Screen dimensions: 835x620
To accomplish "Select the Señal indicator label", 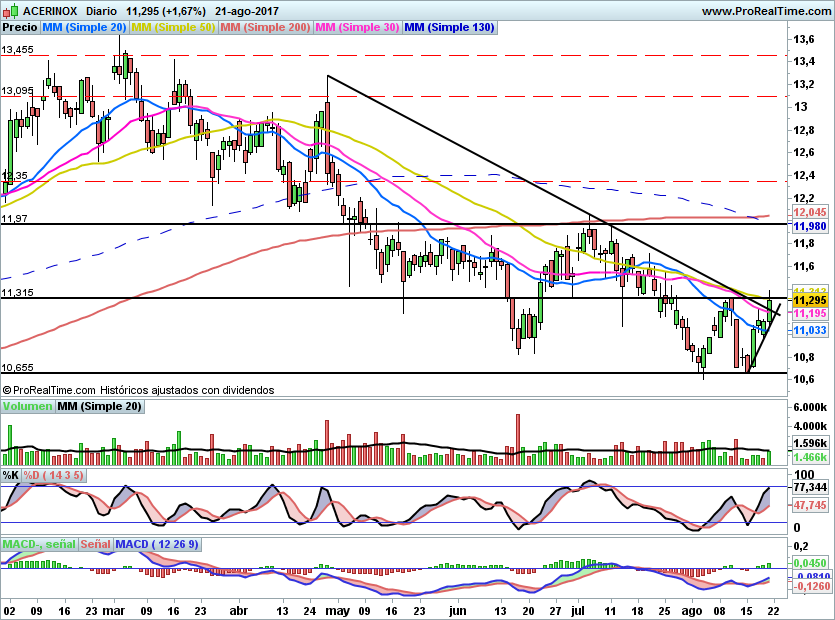I will click(x=95, y=544).
